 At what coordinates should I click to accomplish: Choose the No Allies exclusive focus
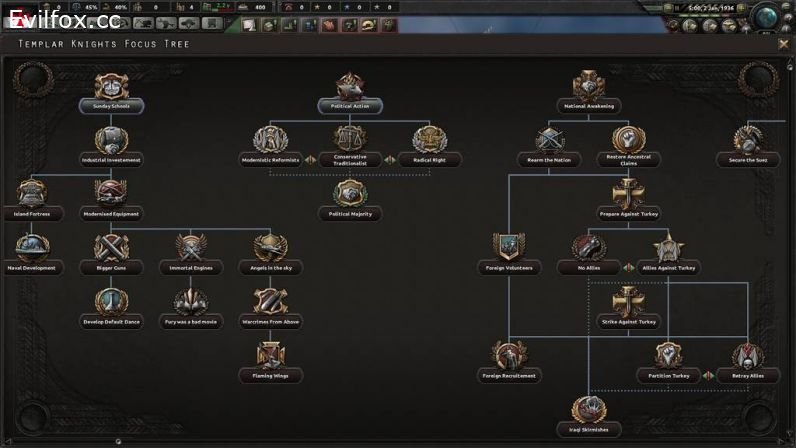589,248
